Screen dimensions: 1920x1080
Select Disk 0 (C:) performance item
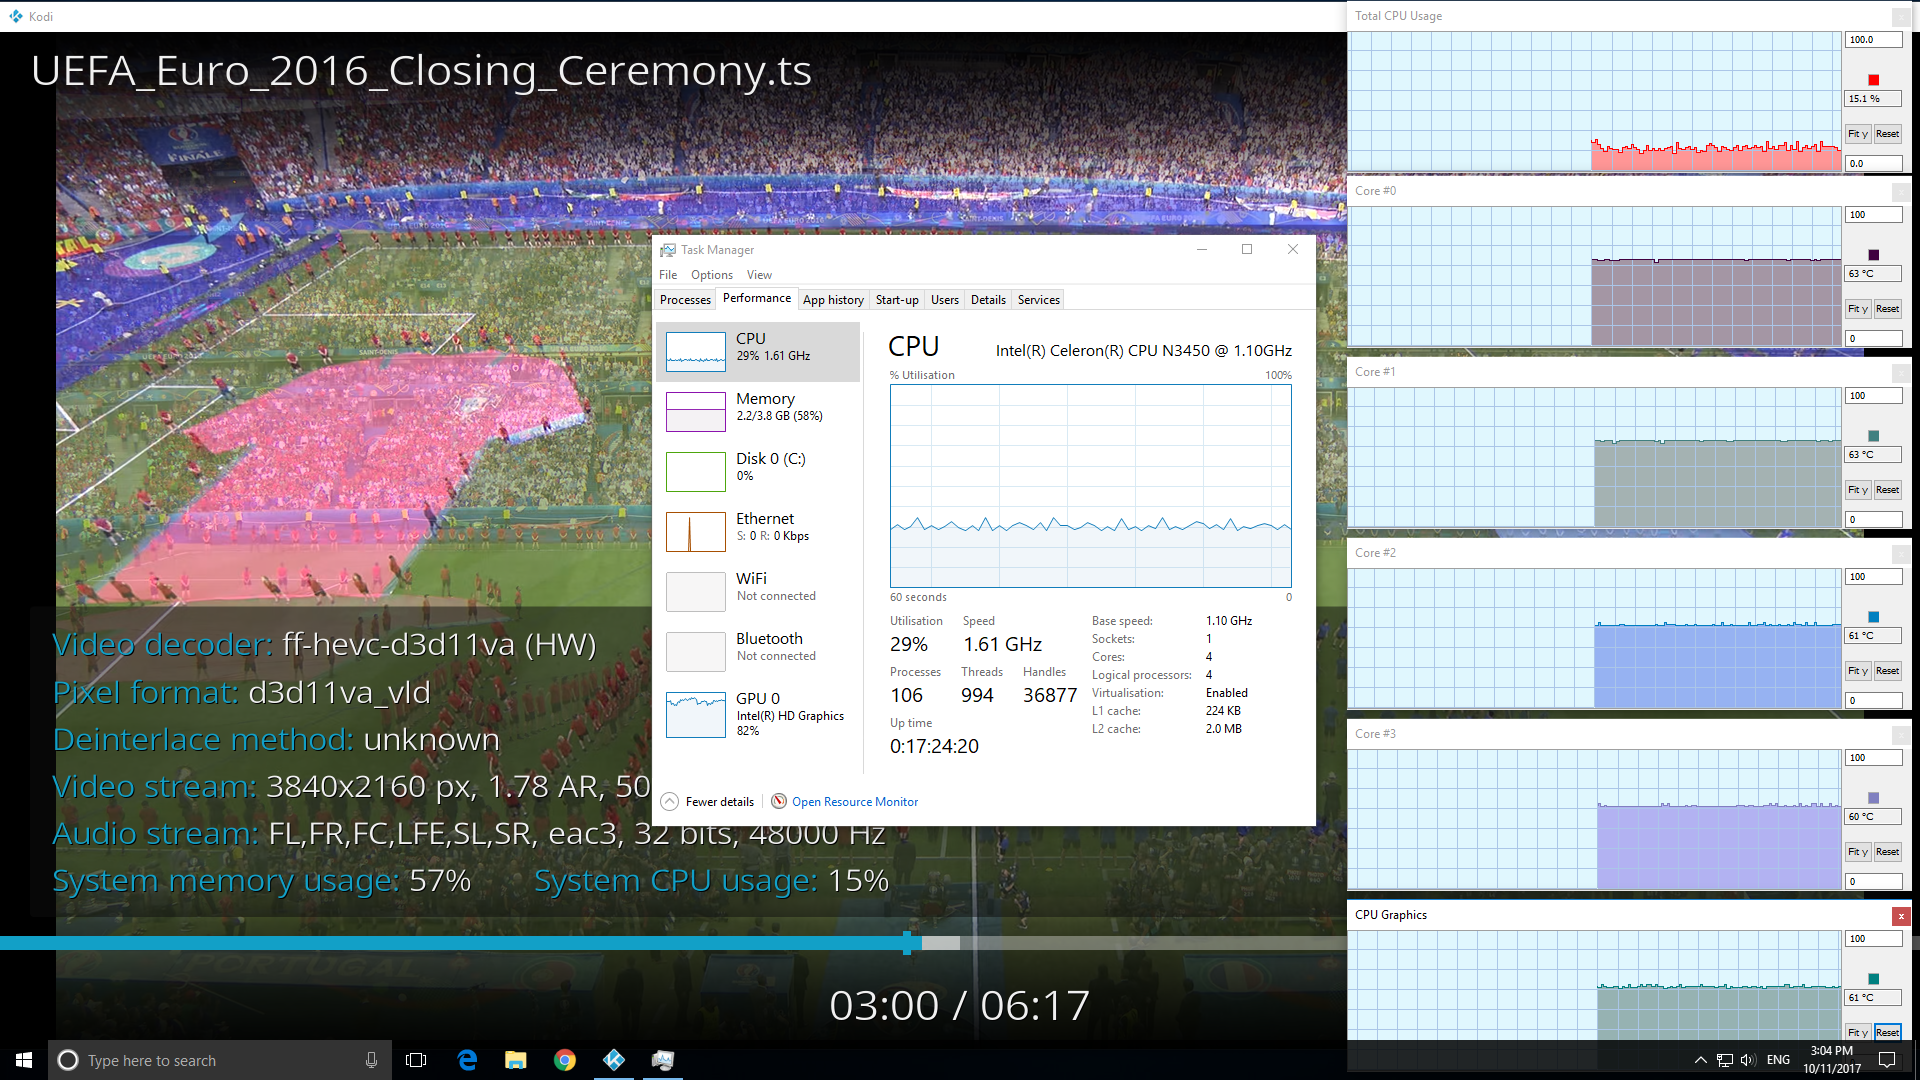(x=758, y=472)
